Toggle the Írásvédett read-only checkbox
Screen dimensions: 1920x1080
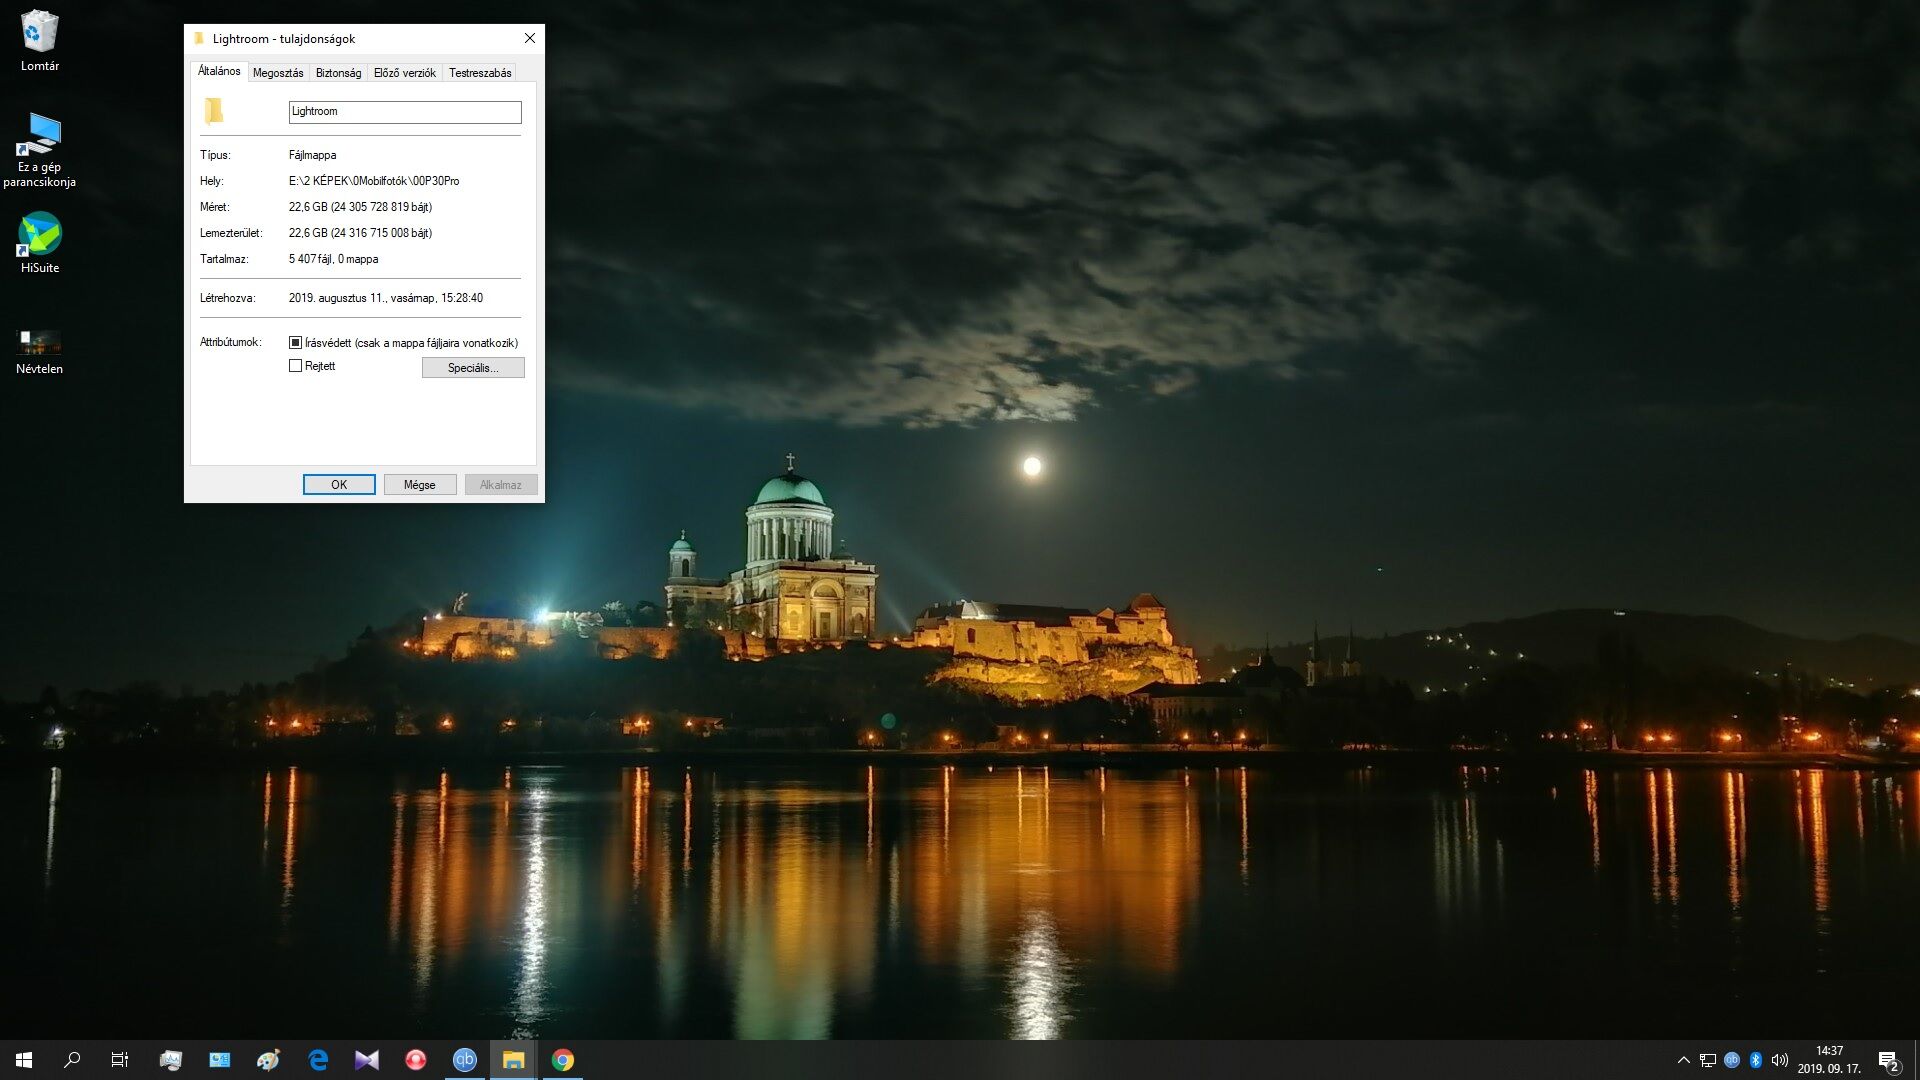coord(295,342)
